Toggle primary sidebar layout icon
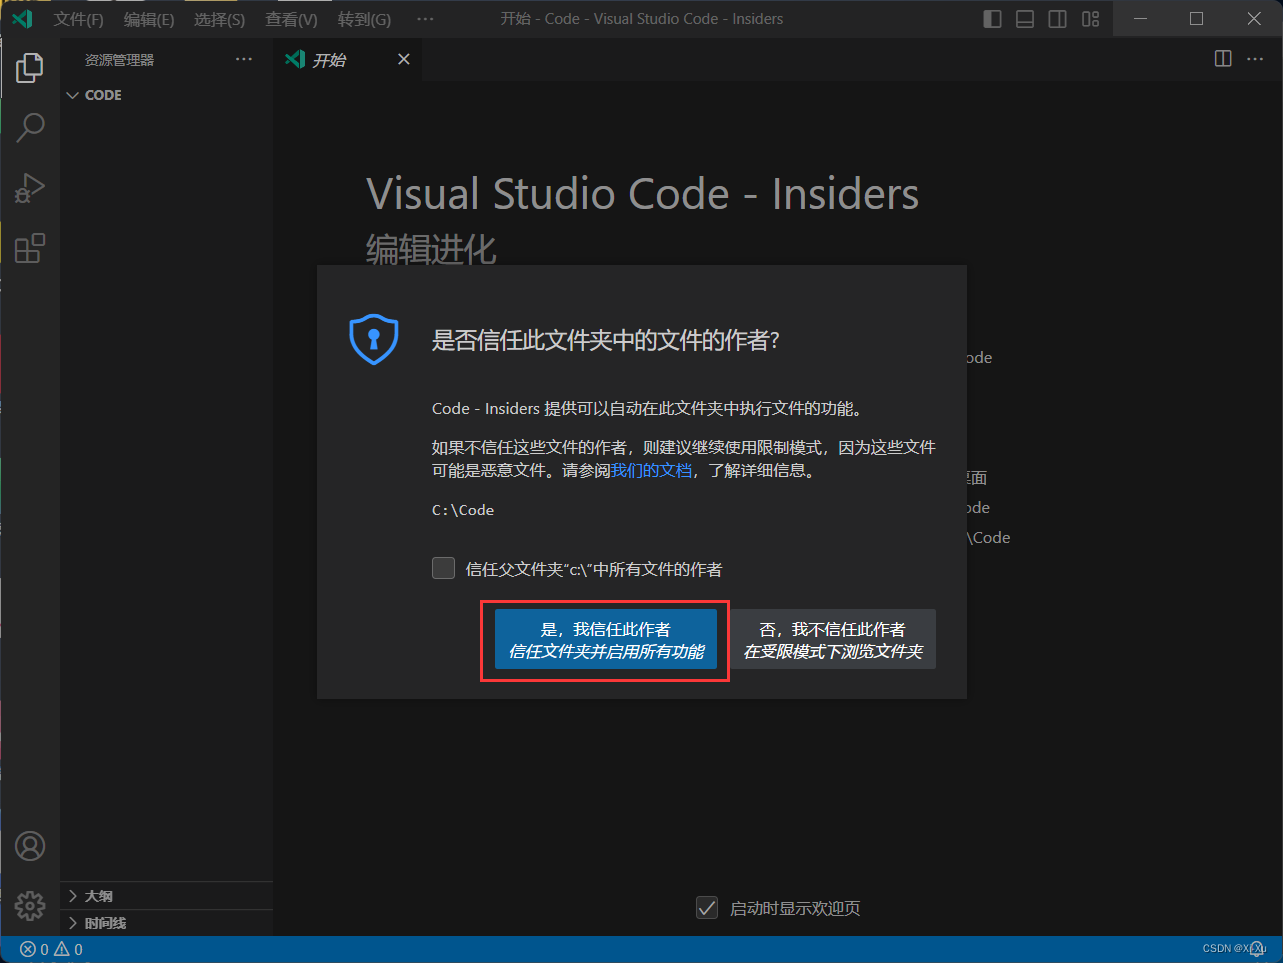The height and width of the screenshot is (963, 1283). click(992, 19)
